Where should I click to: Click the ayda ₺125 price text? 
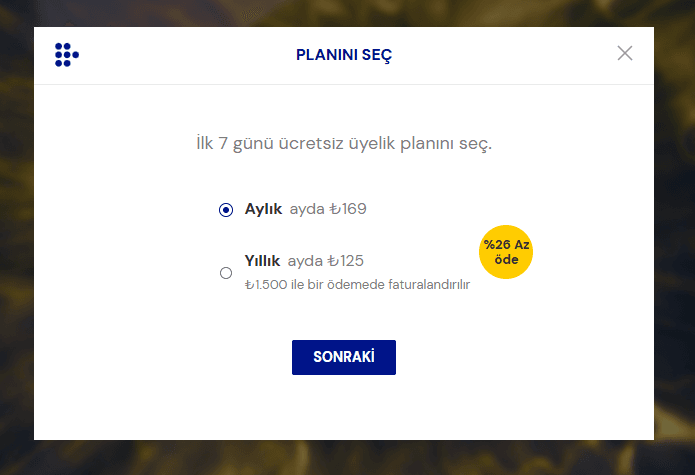[x=325, y=260]
